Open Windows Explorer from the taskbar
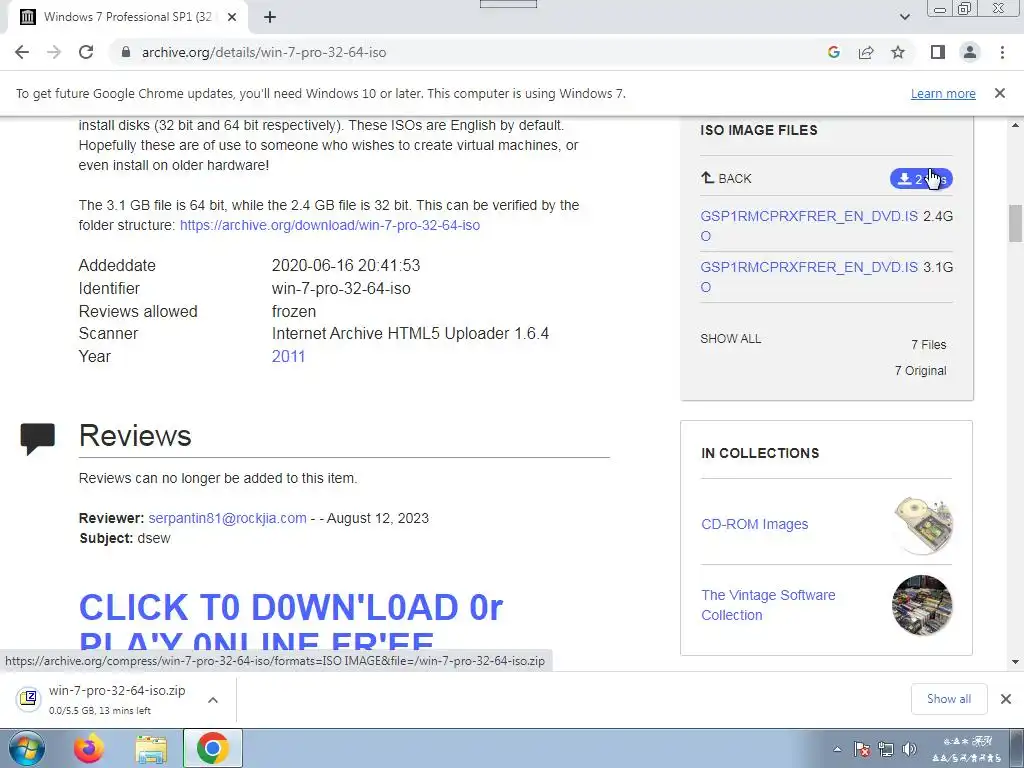 [x=151, y=749]
